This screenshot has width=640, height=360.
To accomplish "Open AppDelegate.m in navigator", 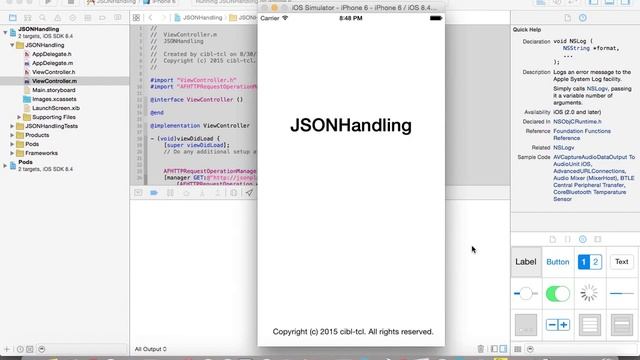I will tap(52, 63).
